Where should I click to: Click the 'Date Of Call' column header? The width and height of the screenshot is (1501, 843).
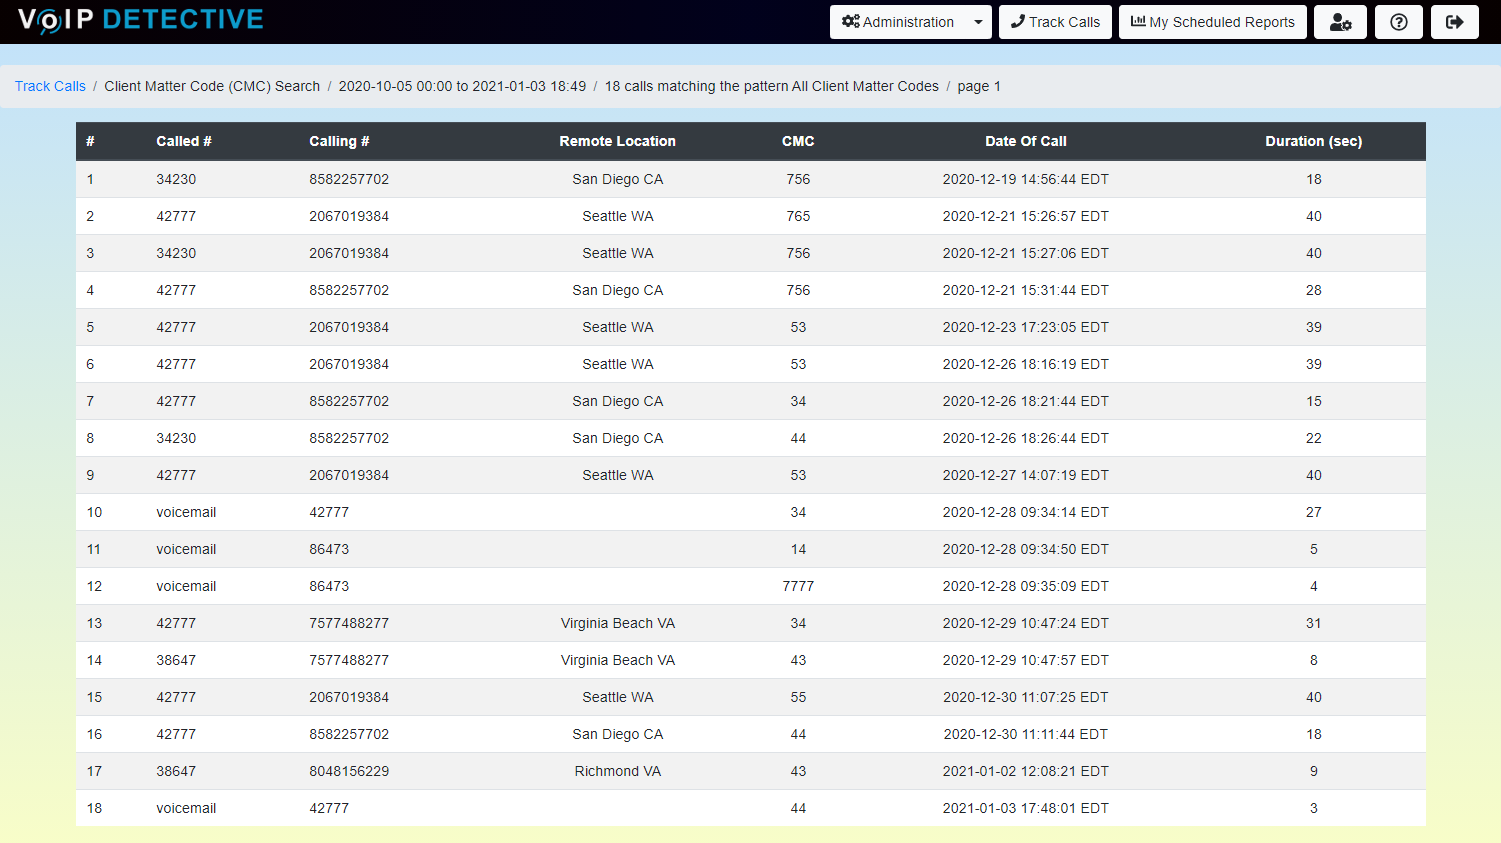click(1026, 141)
